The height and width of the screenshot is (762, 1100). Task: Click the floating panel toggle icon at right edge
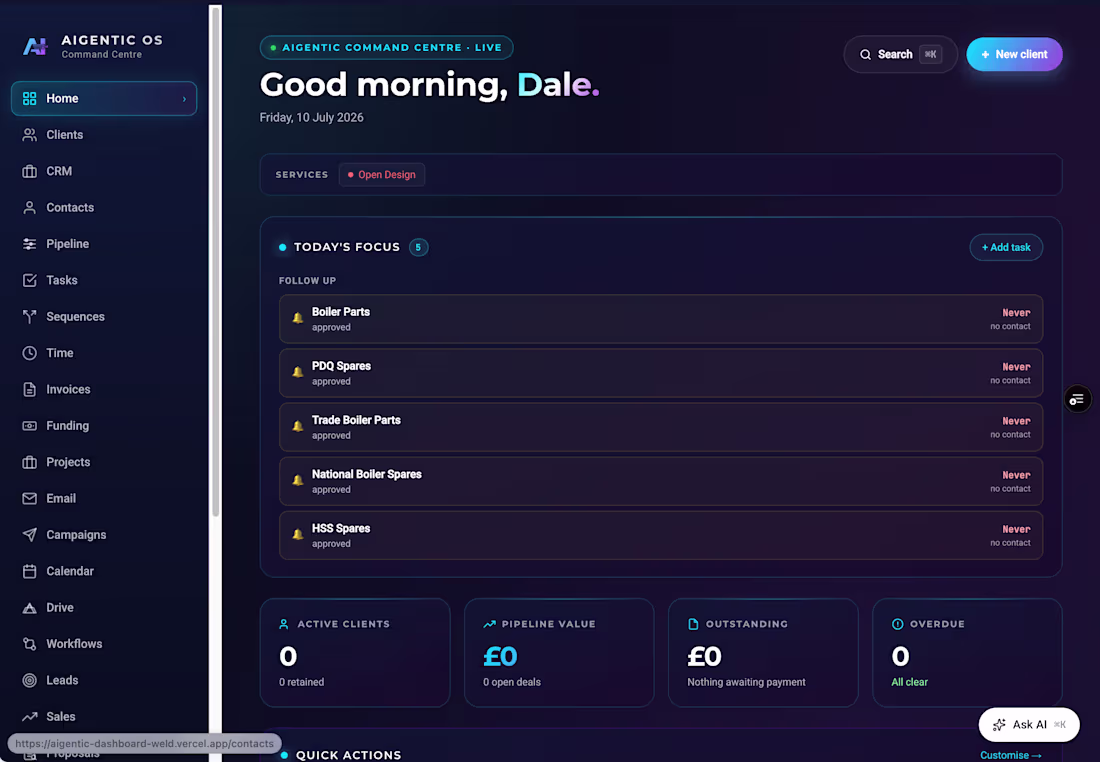[x=1077, y=399]
